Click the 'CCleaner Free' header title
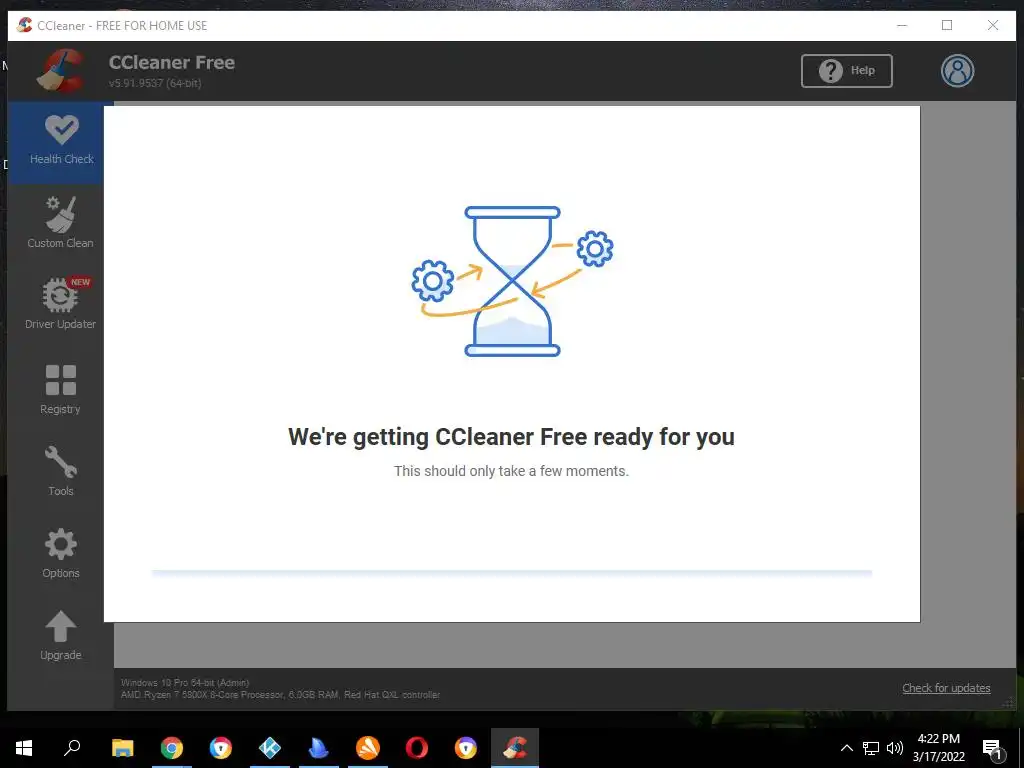Viewport: 1024px width, 768px height. coord(172,62)
